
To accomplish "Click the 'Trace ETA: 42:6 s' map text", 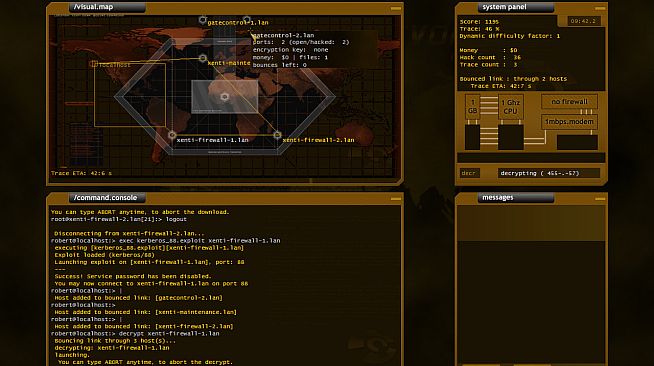I will click(81, 173).
